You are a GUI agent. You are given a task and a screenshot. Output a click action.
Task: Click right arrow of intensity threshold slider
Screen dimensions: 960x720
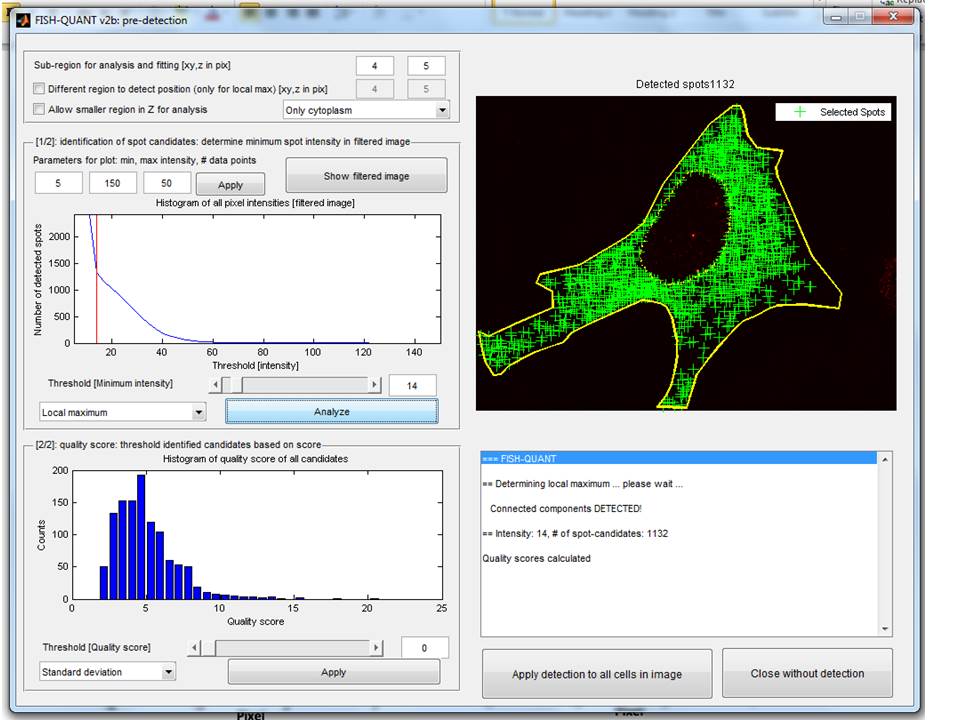point(375,385)
